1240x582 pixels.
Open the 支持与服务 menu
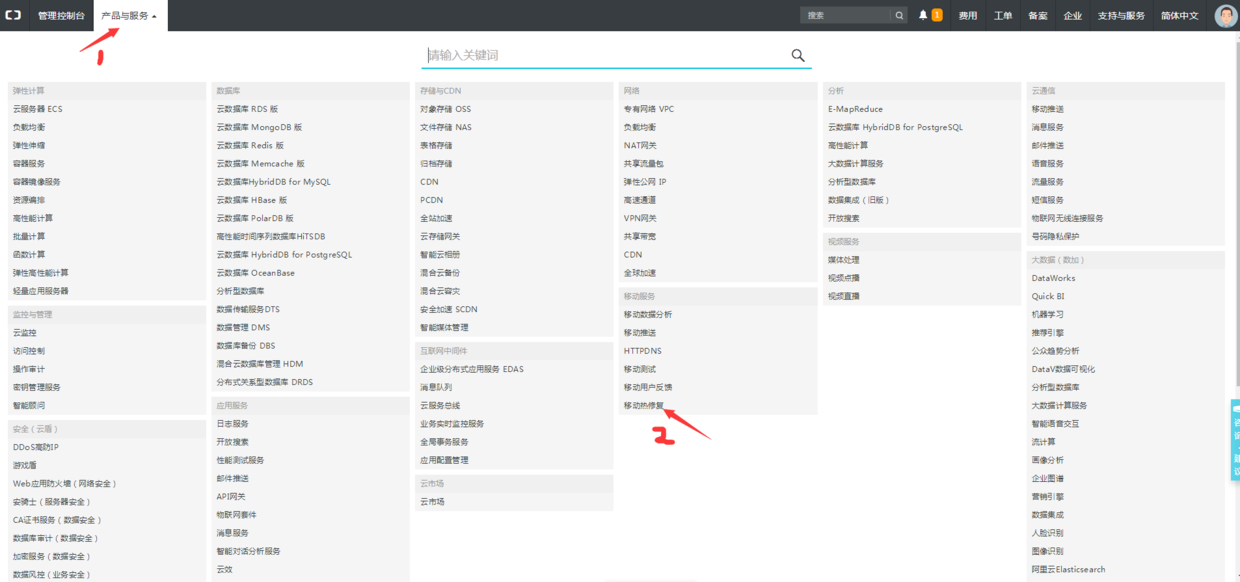pyautogui.click(x=1121, y=16)
